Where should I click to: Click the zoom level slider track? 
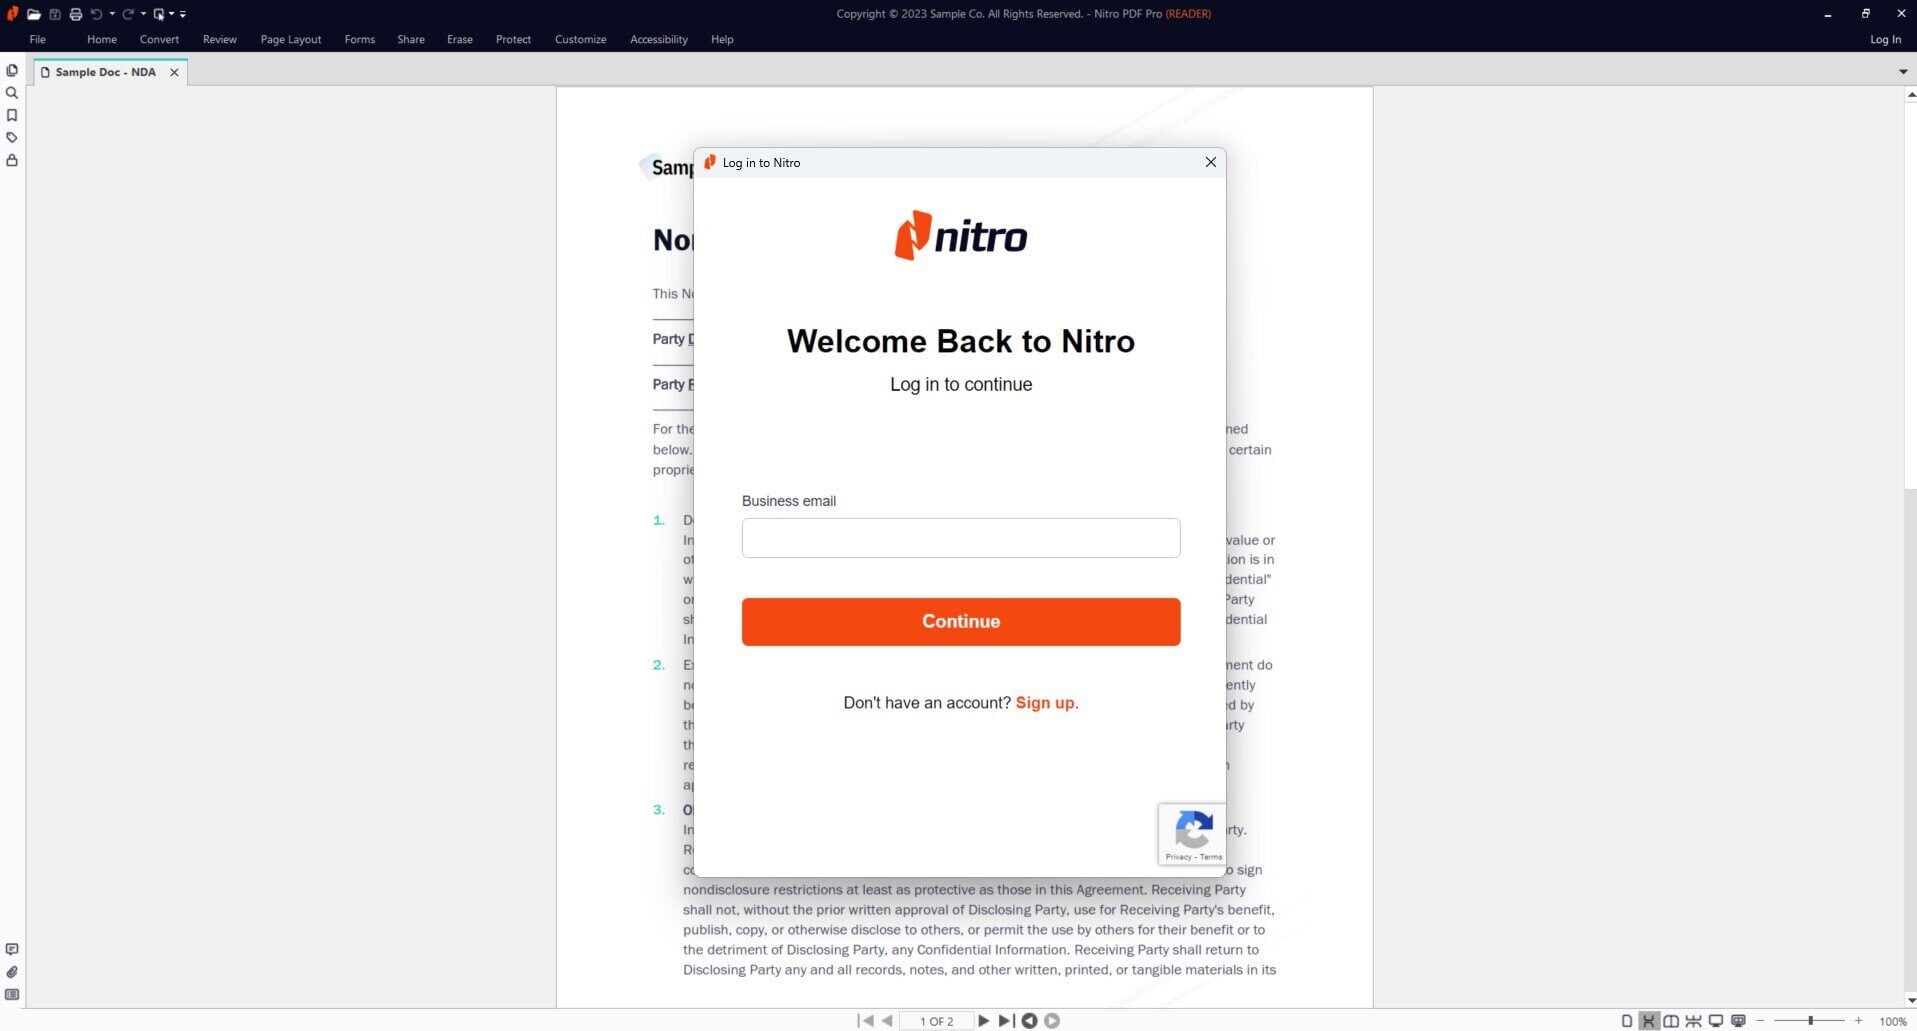(x=1810, y=1021)
